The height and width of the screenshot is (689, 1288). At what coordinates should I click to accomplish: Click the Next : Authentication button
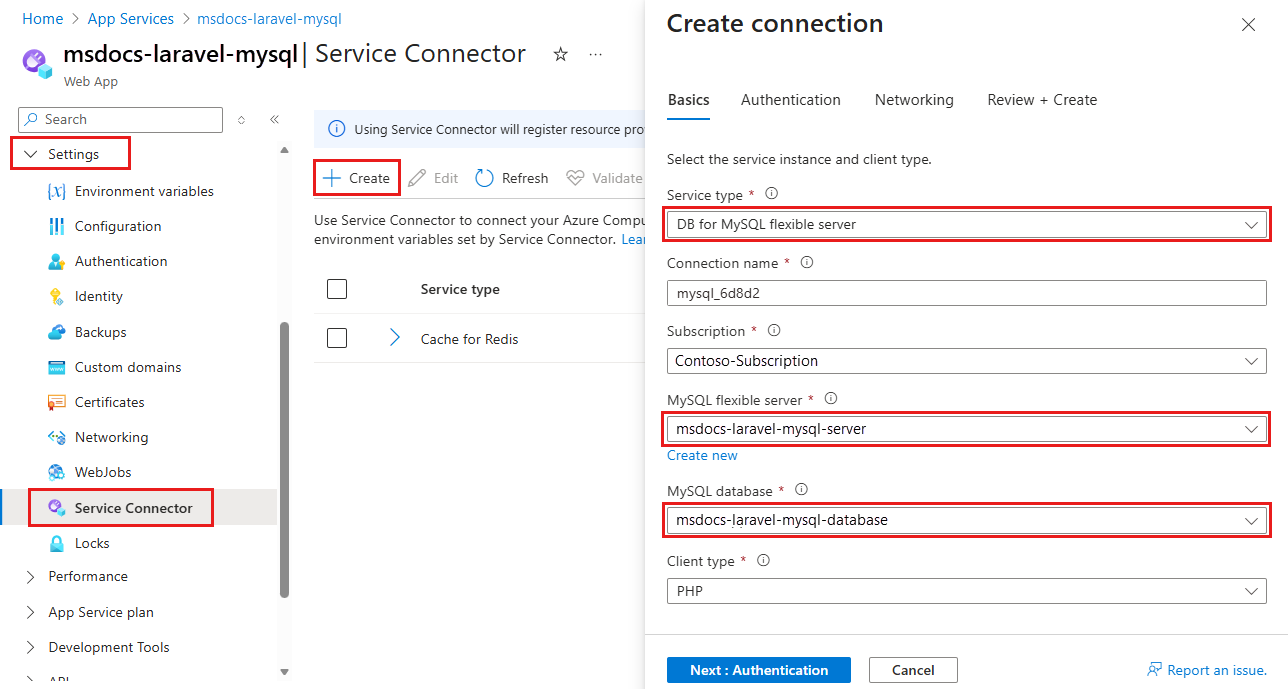pos(758,670)
